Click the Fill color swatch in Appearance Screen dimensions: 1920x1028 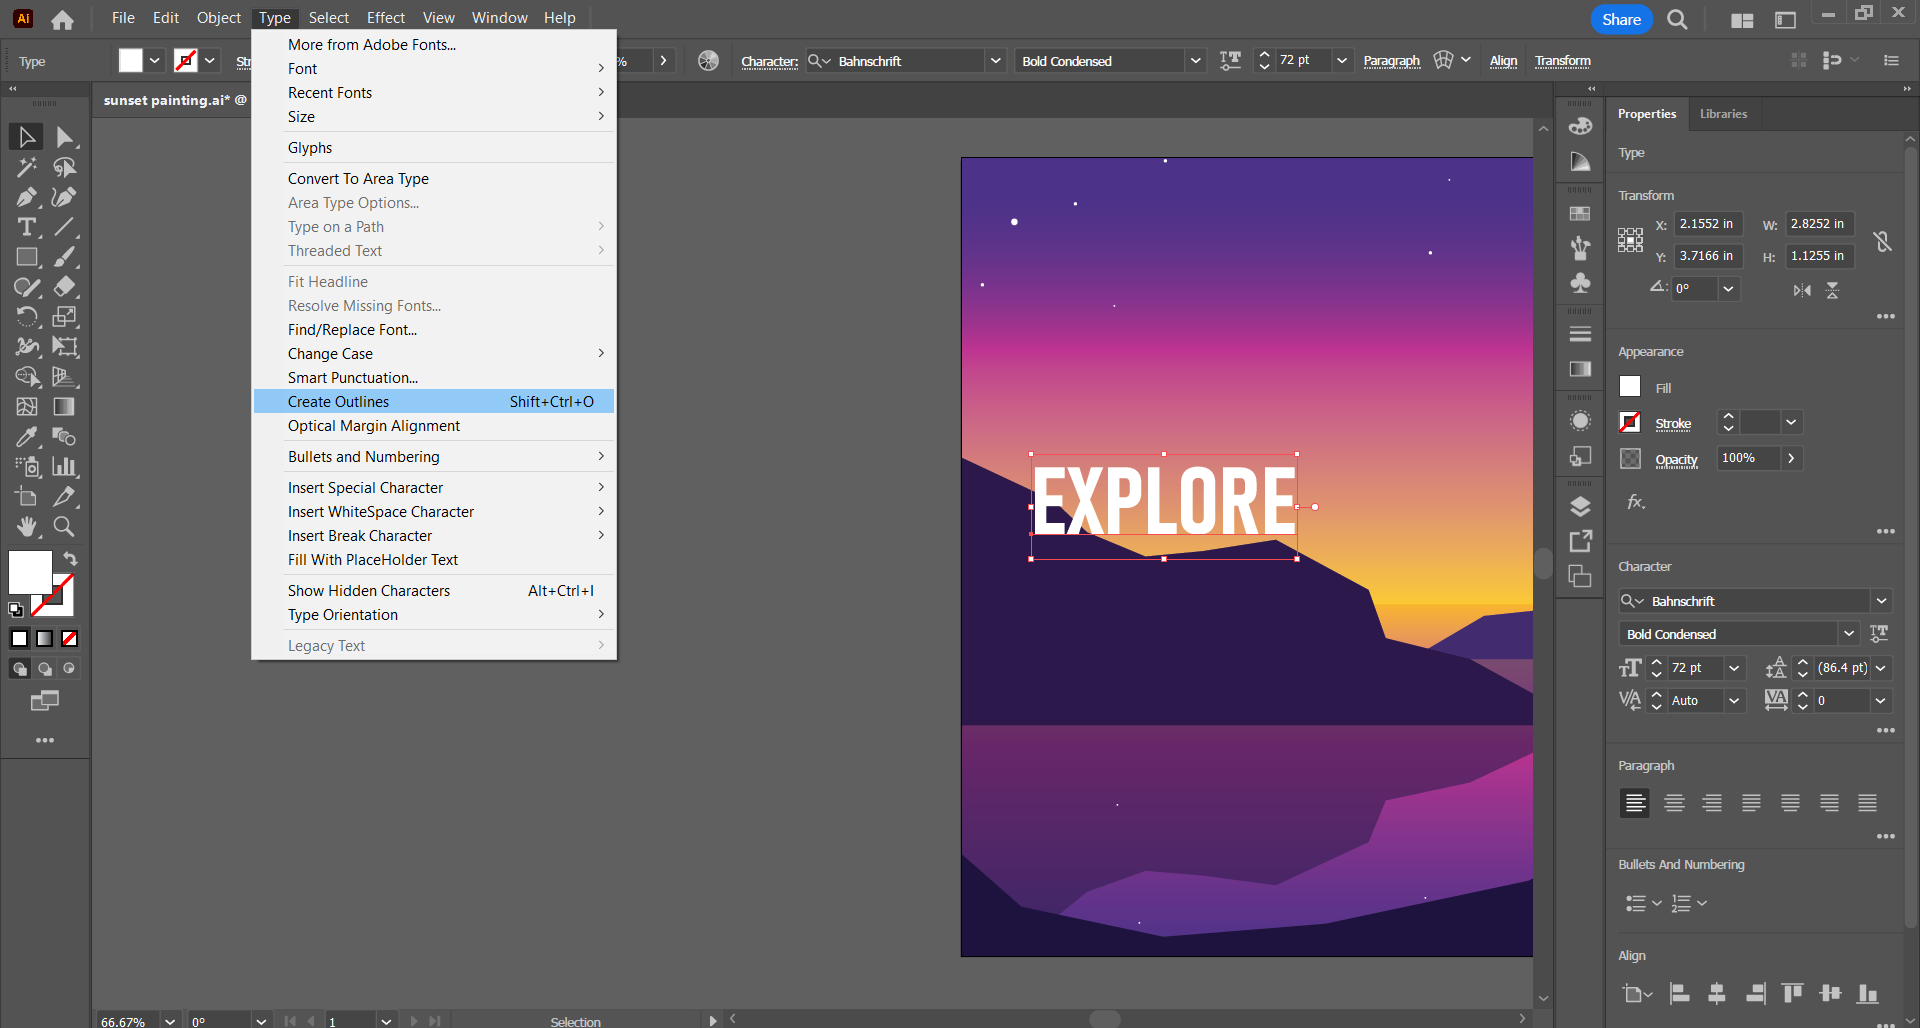coord(1629,386)
